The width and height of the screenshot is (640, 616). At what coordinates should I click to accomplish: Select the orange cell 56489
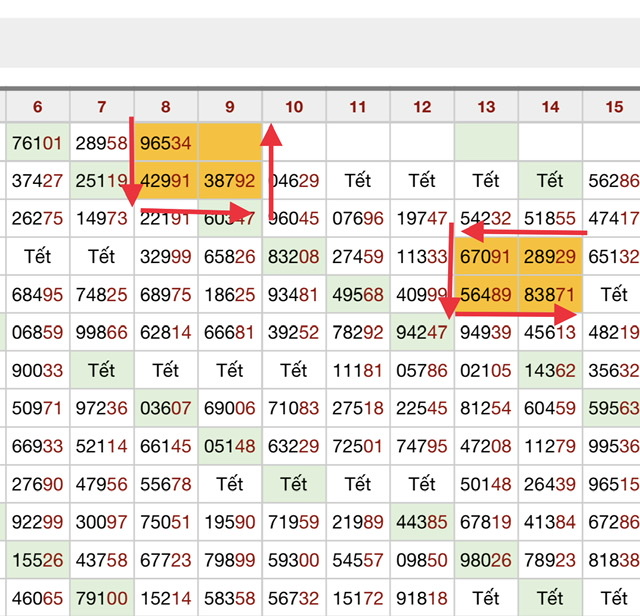pos(486,295)
